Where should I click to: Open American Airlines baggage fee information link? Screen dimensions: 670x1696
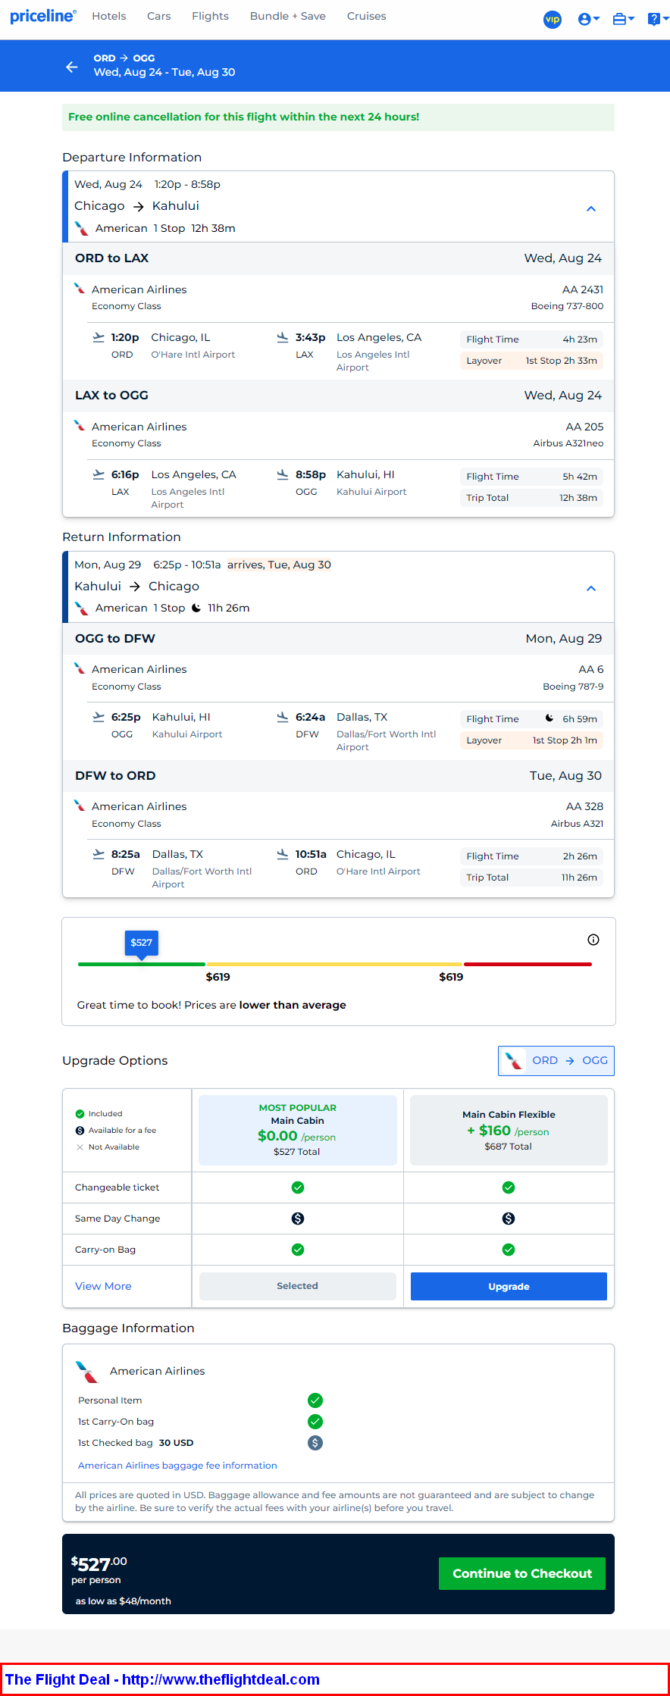point(177,1465)
